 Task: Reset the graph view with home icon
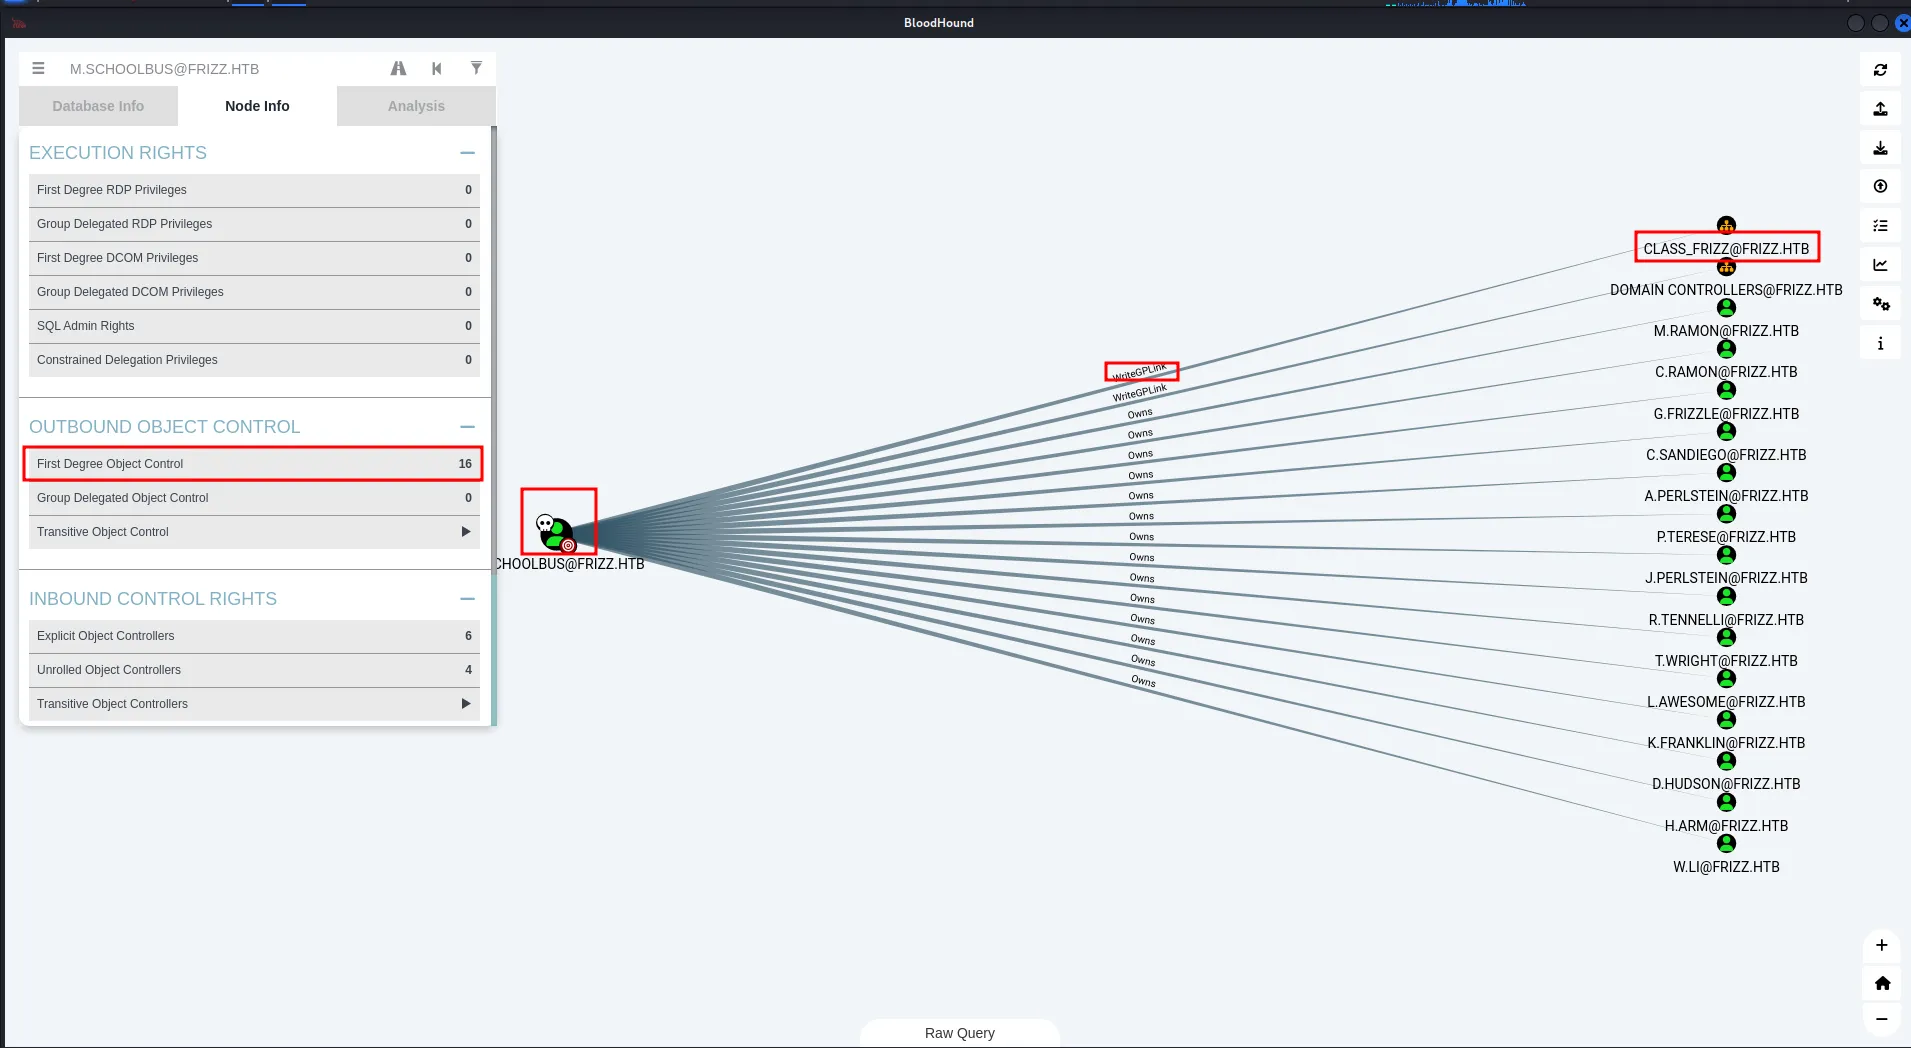click(x=1881, y=983)
